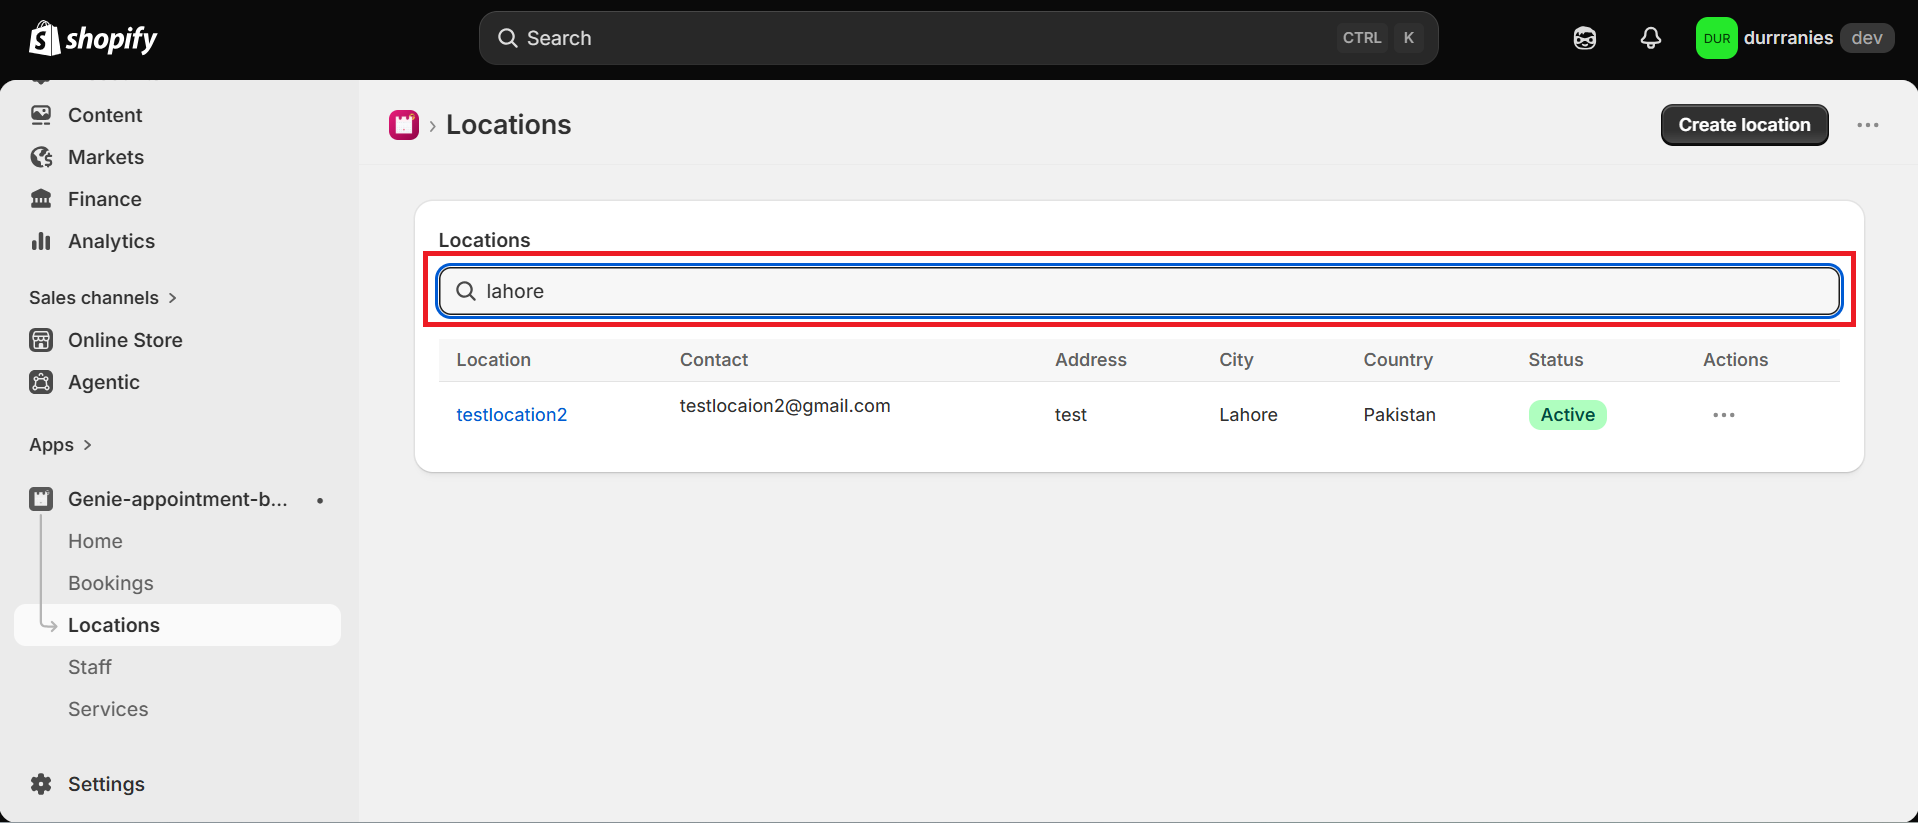
Task: Click the Genie app icon in breadcrumb
Action: 404,125
